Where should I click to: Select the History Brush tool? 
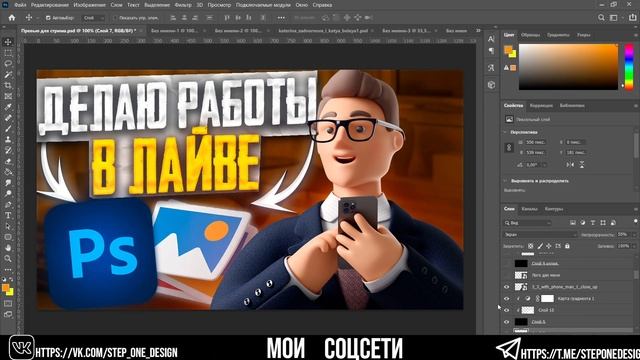tap(8, 150)
